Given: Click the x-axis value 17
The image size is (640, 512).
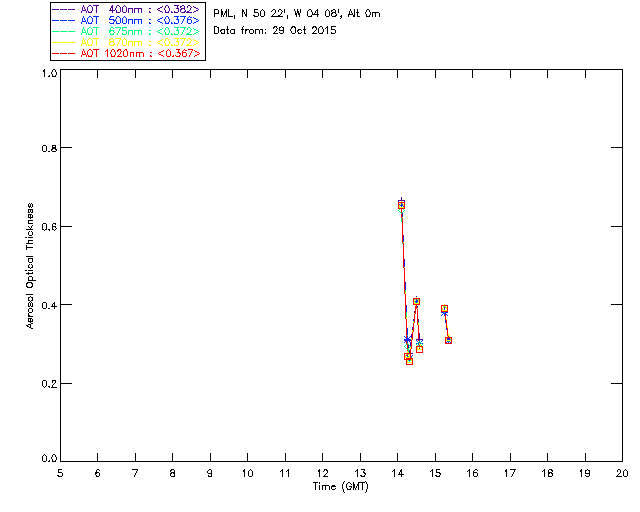Looking at the screenshot, I should (510, 474).
